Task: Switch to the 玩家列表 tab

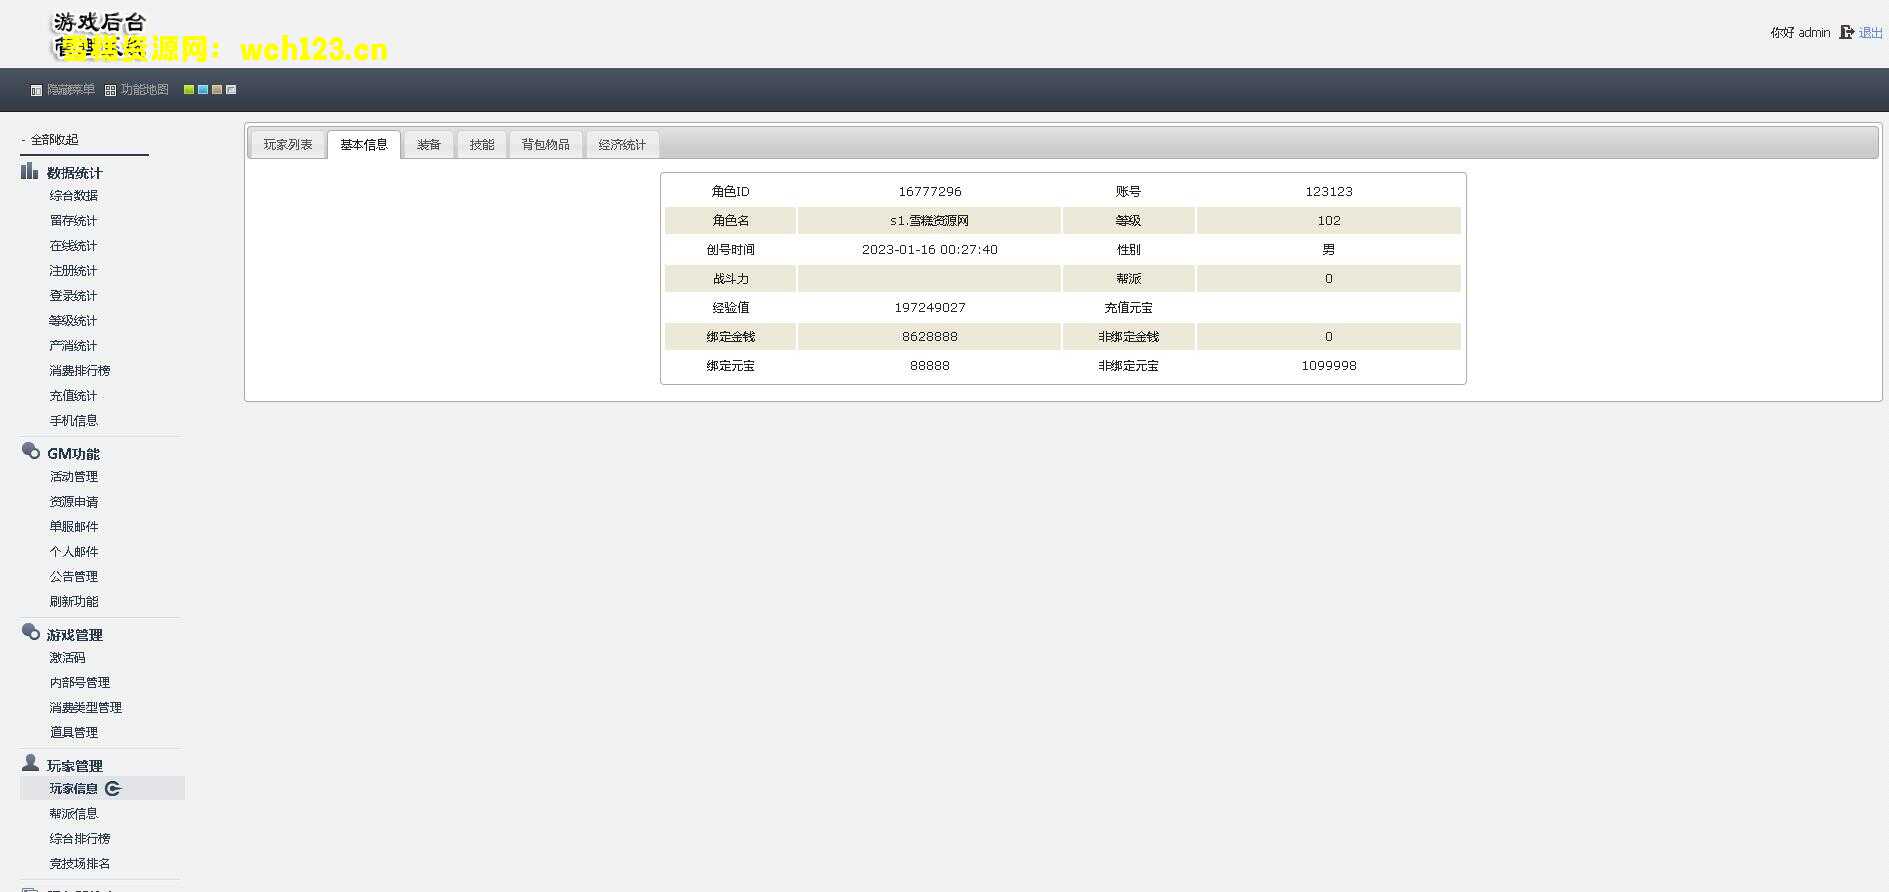Action: 288,145
